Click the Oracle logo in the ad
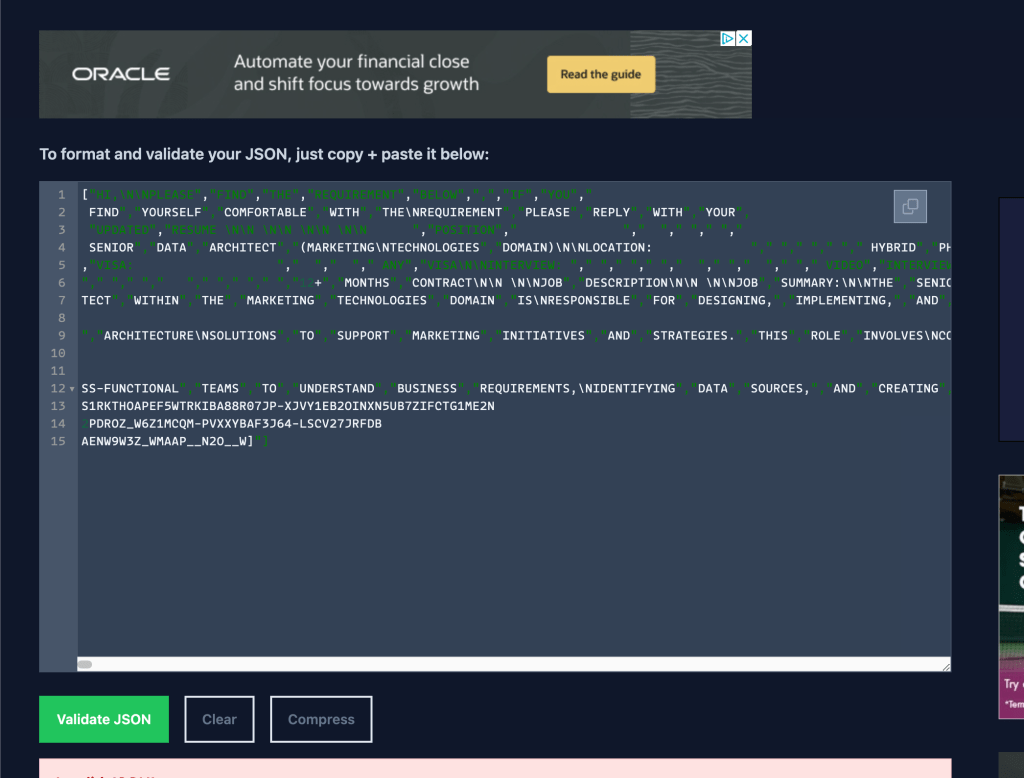The height and width of the screenshot is (778, 1024). [x=121, y=74]
